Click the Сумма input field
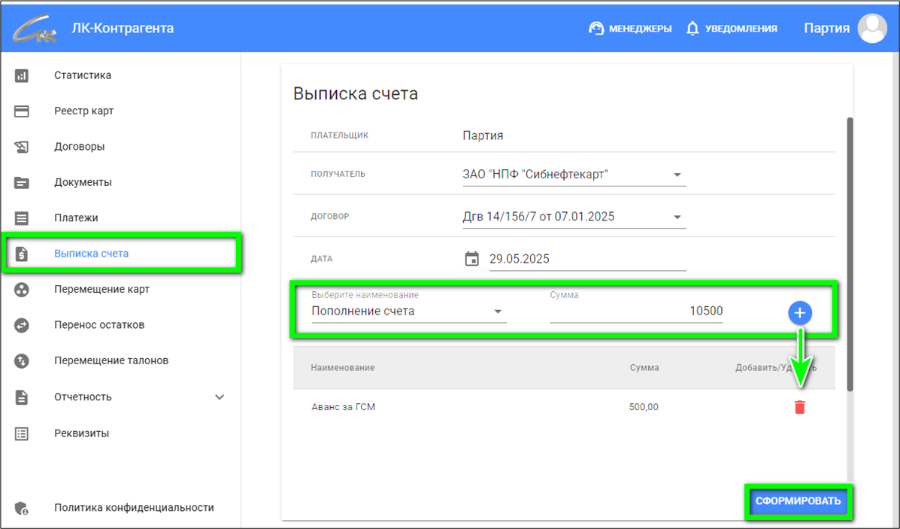Image resolution: width=900 pixels, height=529 pixels. click(636, 312)
